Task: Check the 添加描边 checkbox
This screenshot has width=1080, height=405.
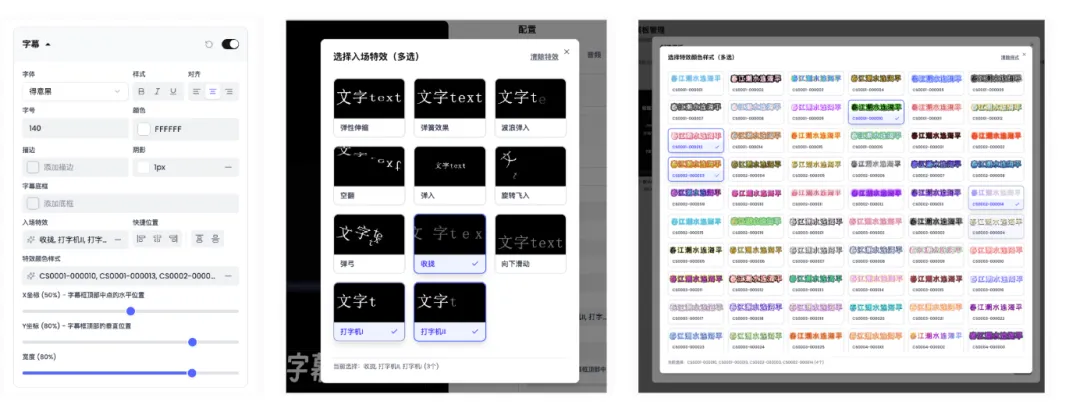Action: point(32,167)
